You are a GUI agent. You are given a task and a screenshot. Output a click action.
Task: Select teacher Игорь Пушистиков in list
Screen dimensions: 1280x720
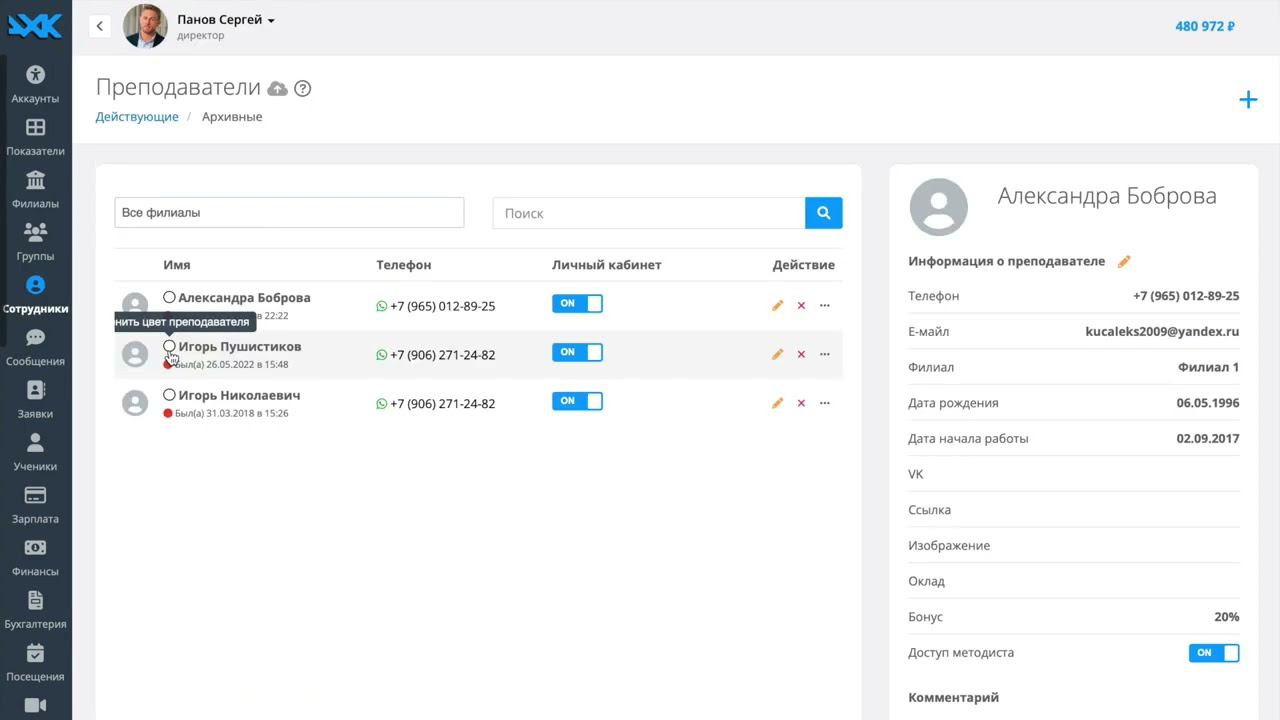click(240, 347)
